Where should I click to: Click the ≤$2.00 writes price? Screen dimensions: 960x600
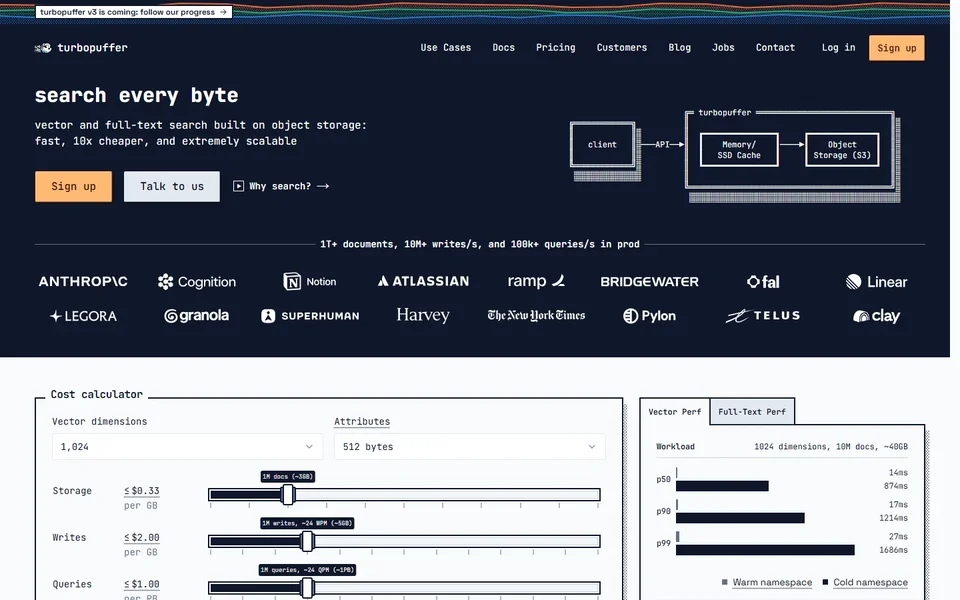coord(141,538)
